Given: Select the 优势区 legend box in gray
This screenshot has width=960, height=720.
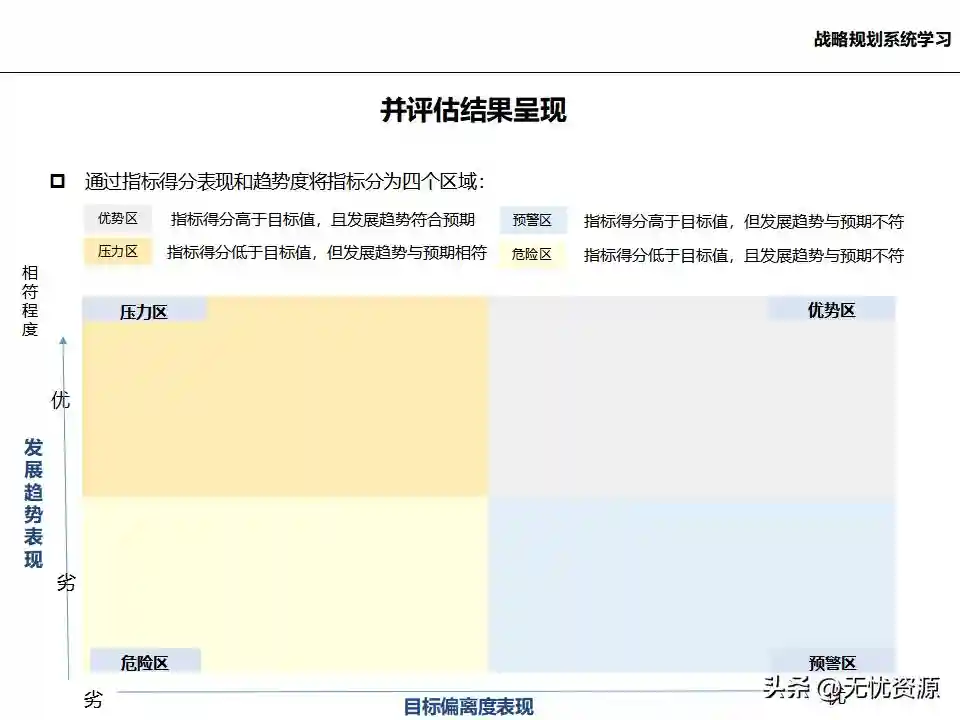Looking at the screenshot, I should point(117,219).
